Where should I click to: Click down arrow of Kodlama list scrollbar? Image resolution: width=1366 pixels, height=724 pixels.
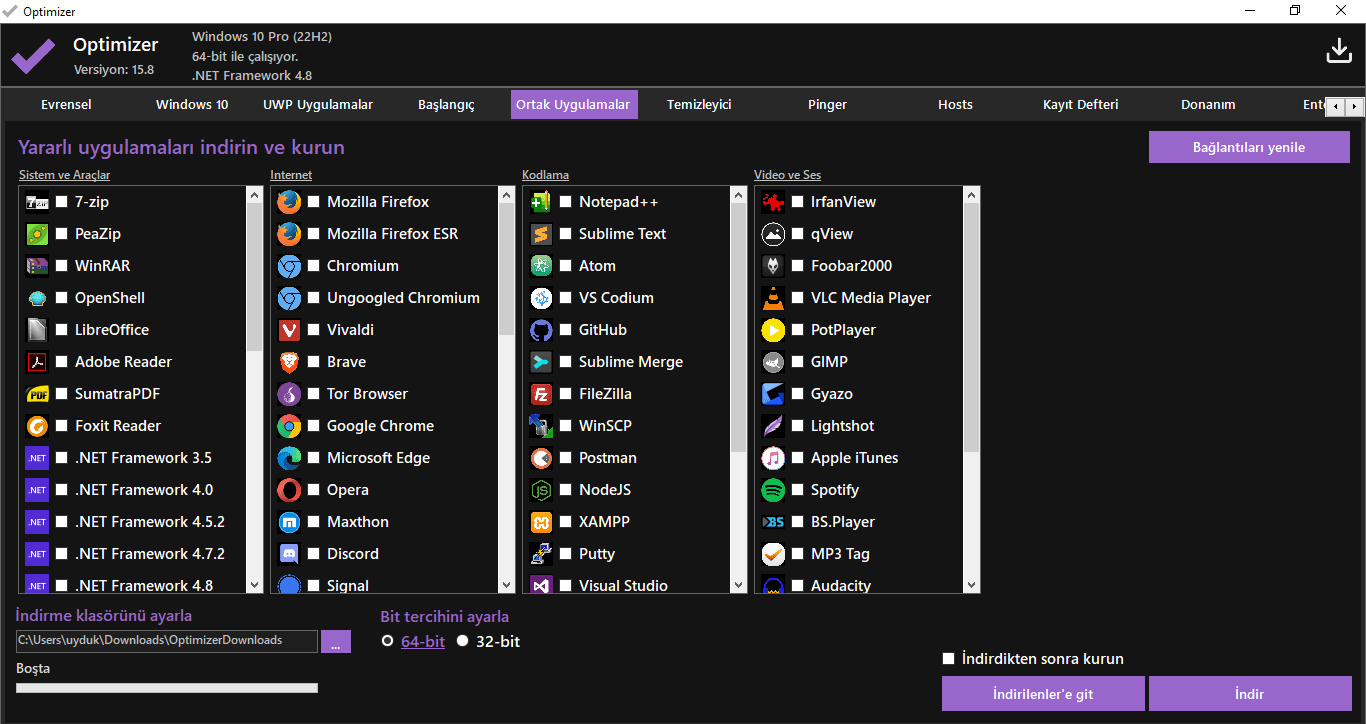tap(738, 585)
